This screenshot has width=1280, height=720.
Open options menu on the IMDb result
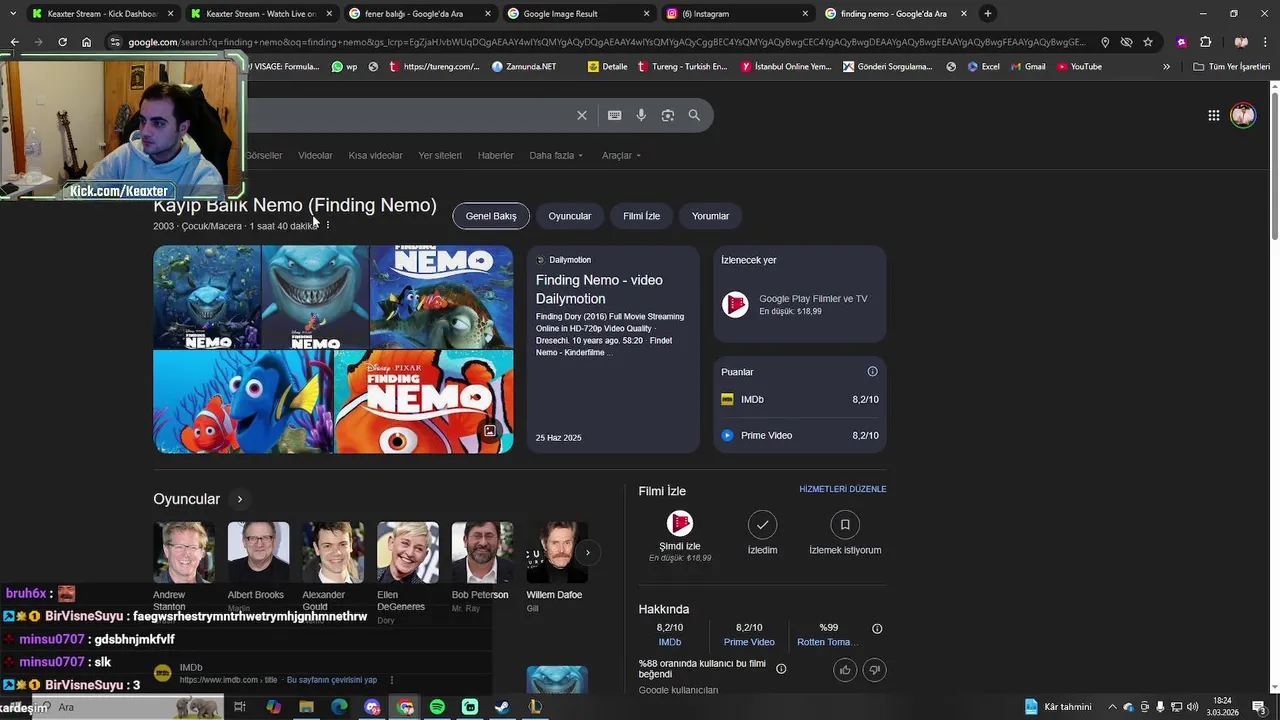(x=392, y=680)
